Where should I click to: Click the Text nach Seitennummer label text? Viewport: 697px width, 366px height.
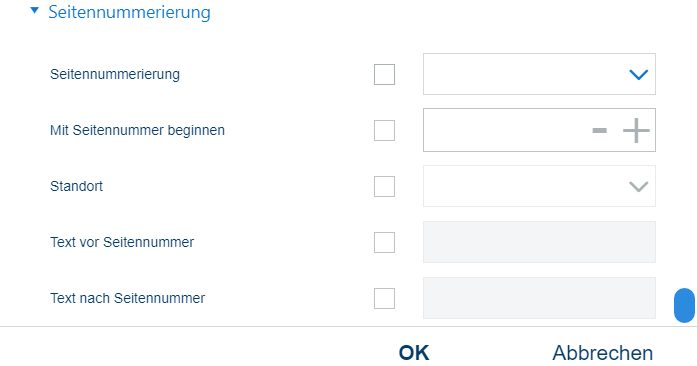click(128, 298)
